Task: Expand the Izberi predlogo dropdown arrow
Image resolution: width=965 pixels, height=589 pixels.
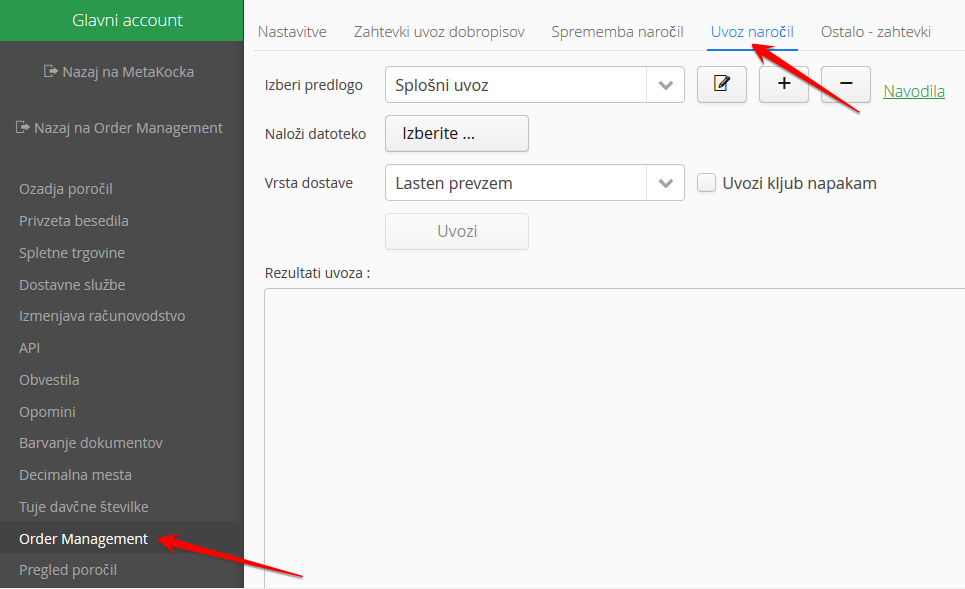Action: 665,85
